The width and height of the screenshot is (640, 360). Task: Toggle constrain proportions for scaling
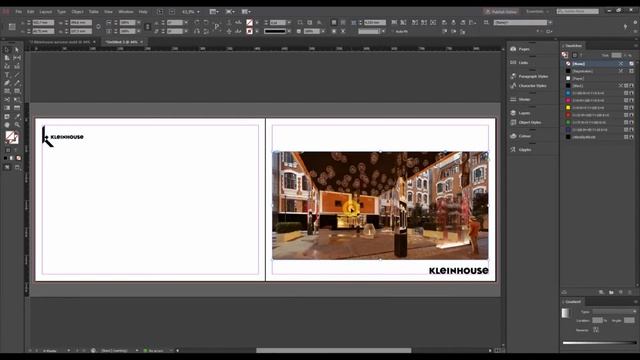pos(148,27)
